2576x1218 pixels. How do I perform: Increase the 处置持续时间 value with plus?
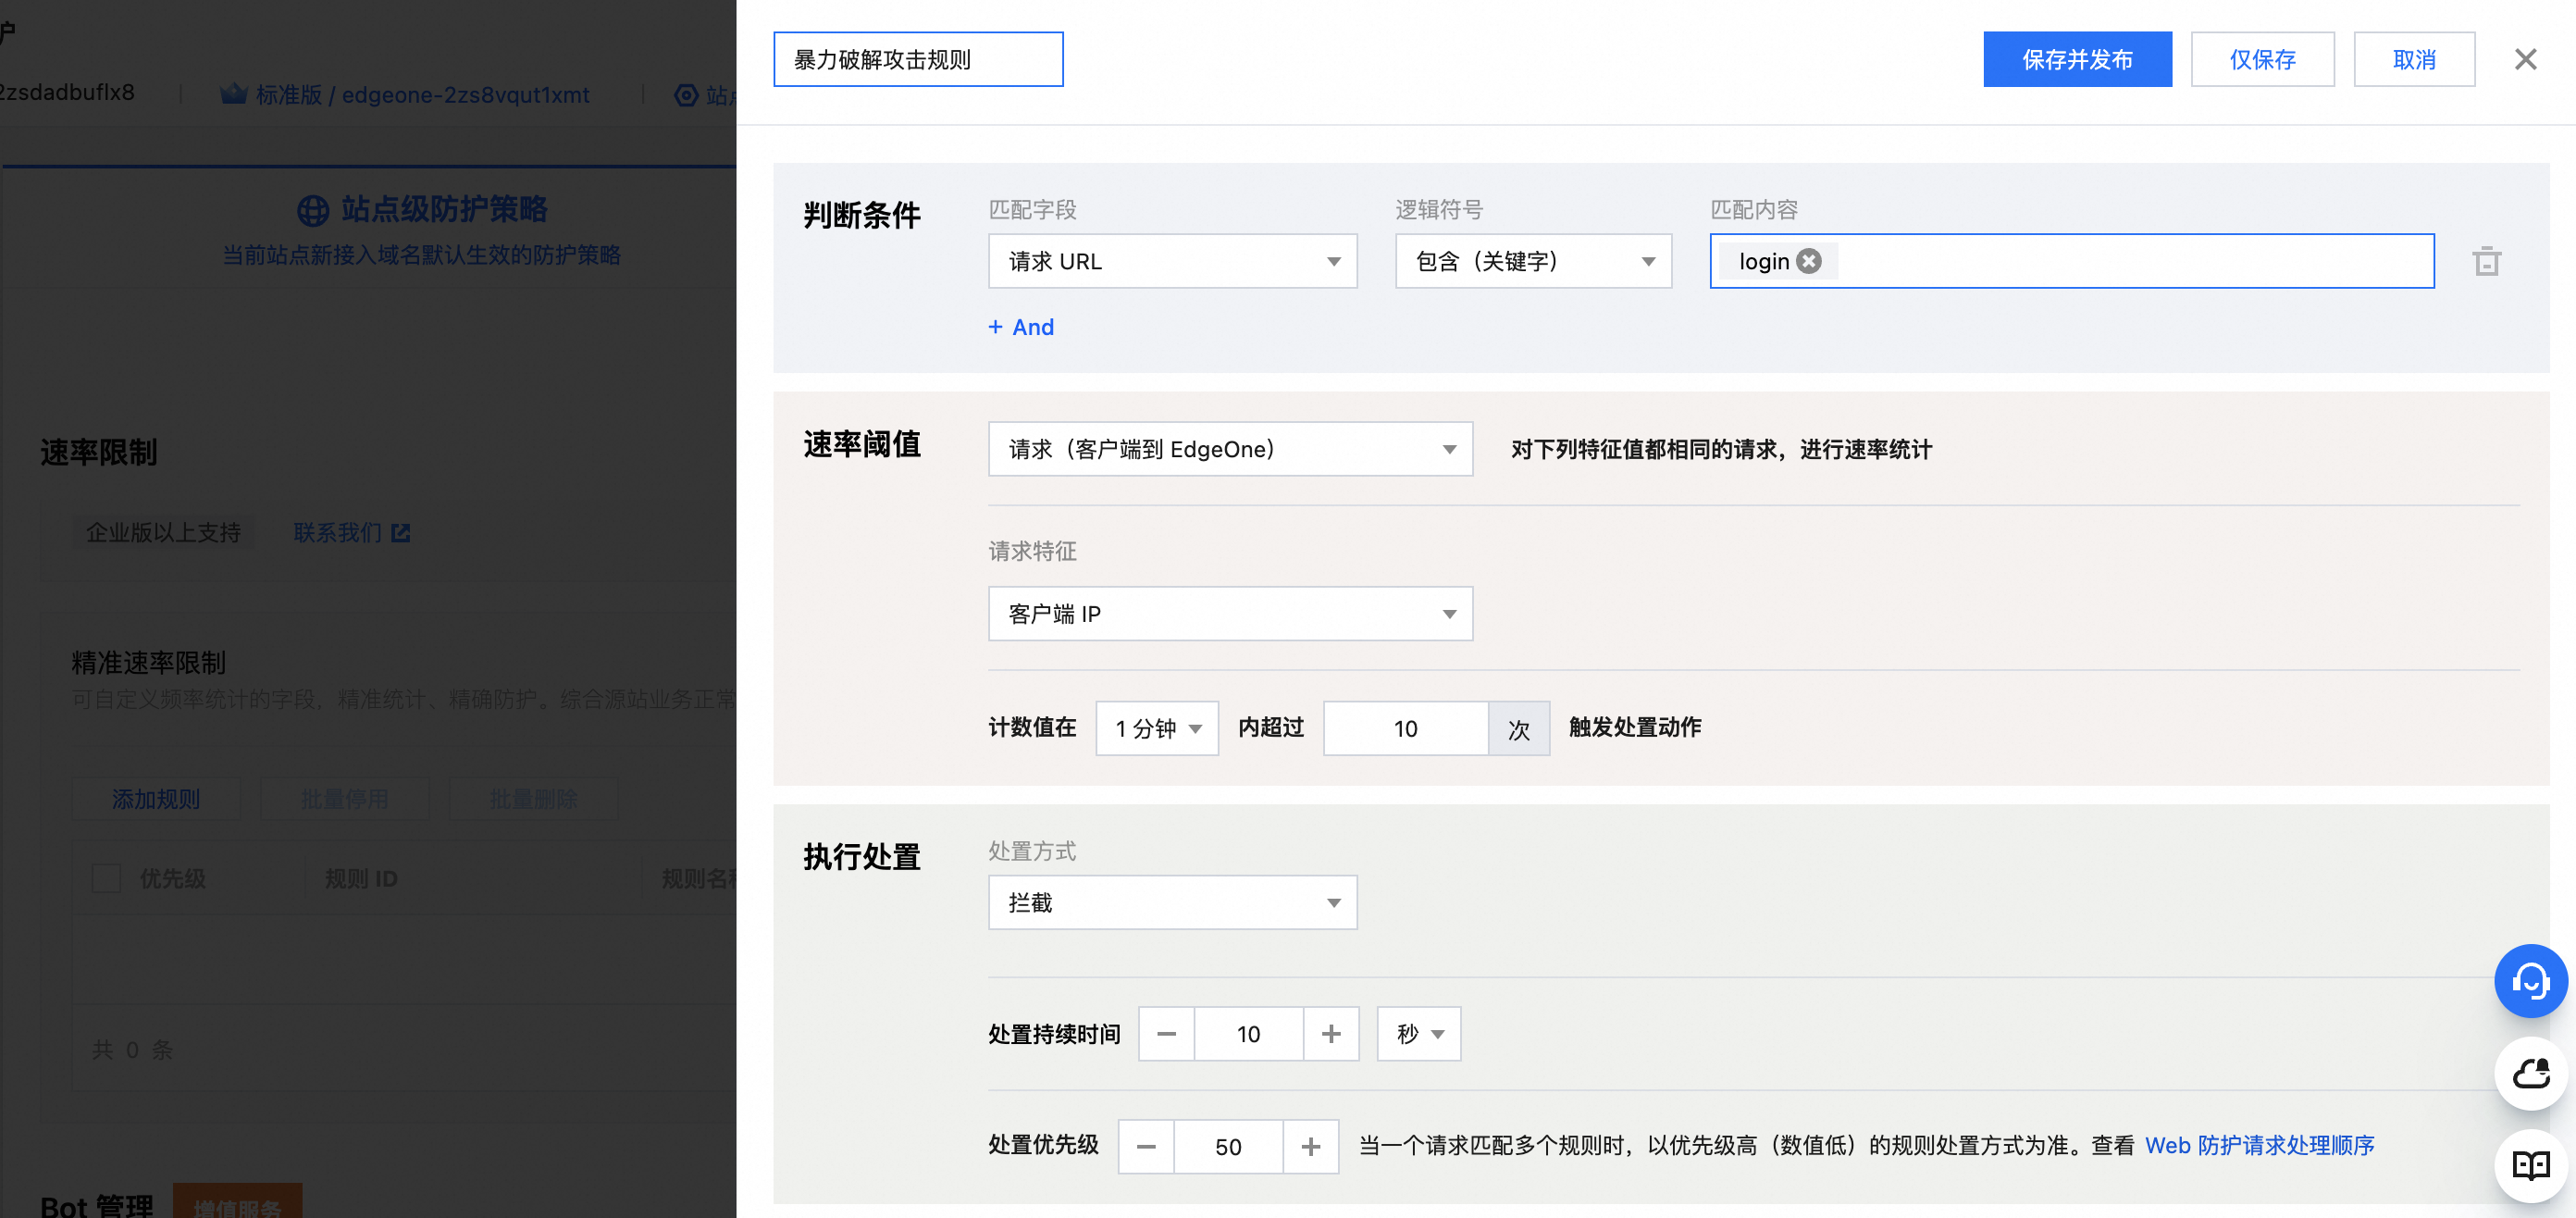tap(1331, 1034)
